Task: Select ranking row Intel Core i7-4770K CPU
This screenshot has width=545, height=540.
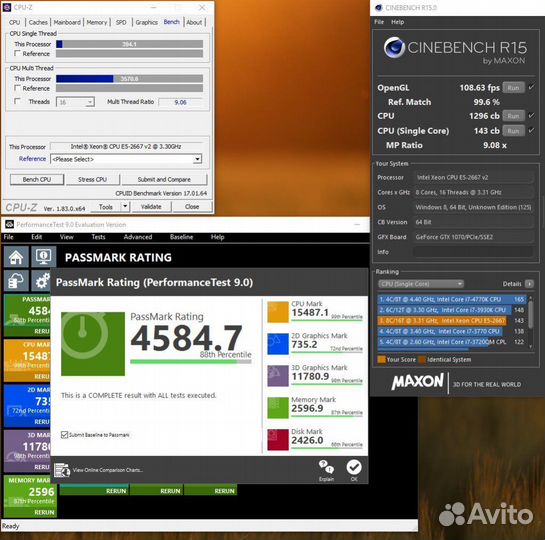Action: click(x=452, y=299)
